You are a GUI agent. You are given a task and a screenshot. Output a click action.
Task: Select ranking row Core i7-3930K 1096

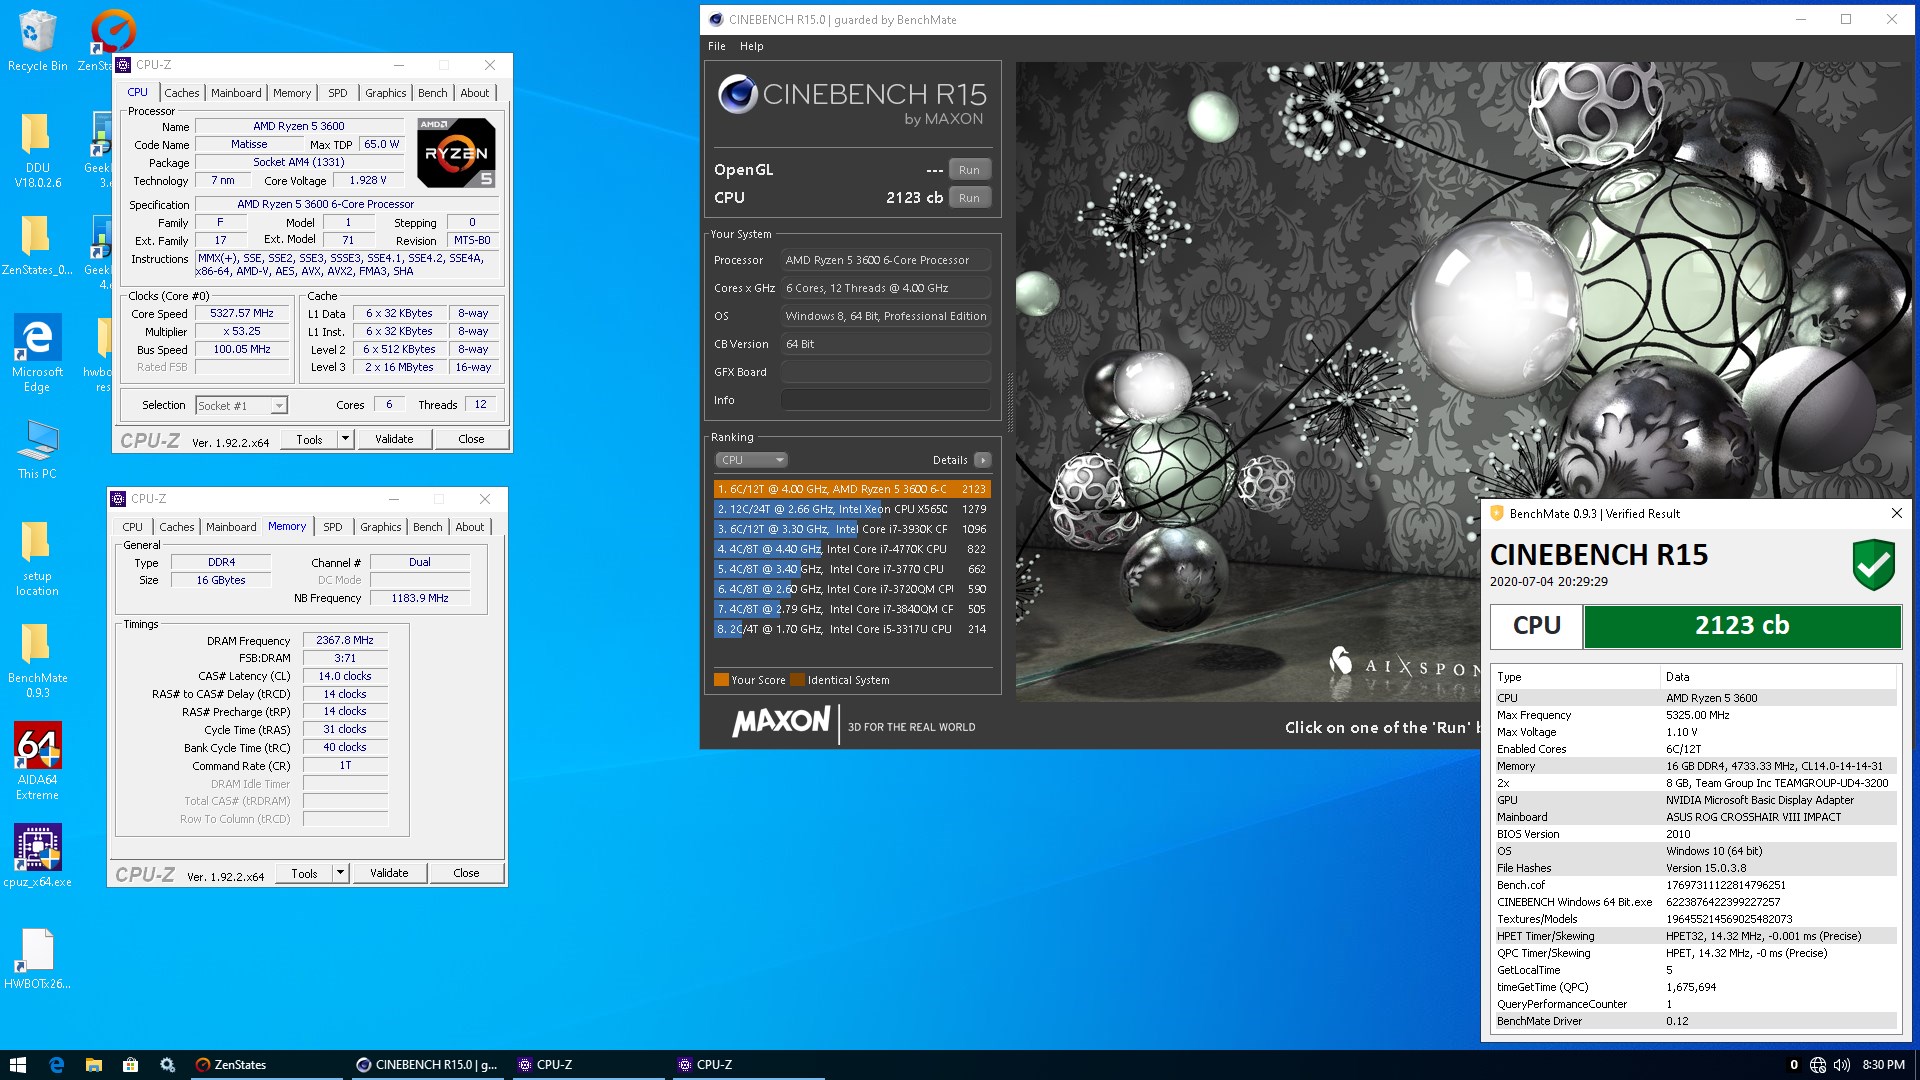click(x=852, y=529)
